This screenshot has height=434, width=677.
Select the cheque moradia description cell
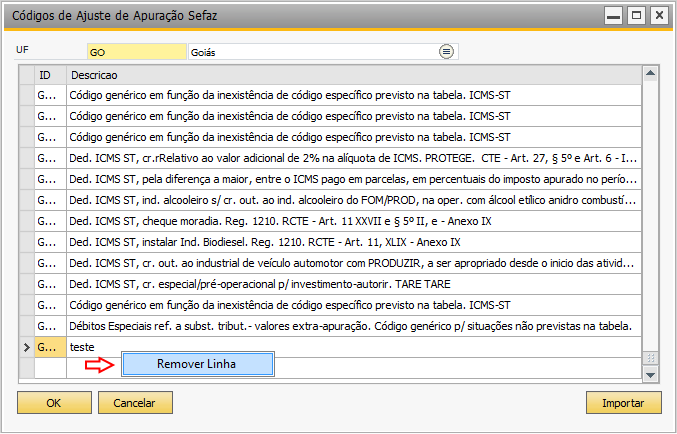click(354, 221)
